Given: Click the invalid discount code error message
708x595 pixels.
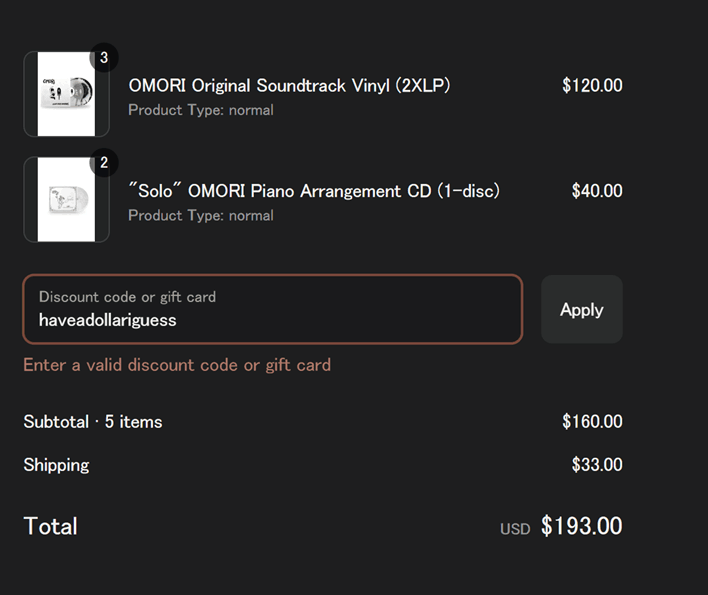Looking at the screenshot, I should (177, 365).
